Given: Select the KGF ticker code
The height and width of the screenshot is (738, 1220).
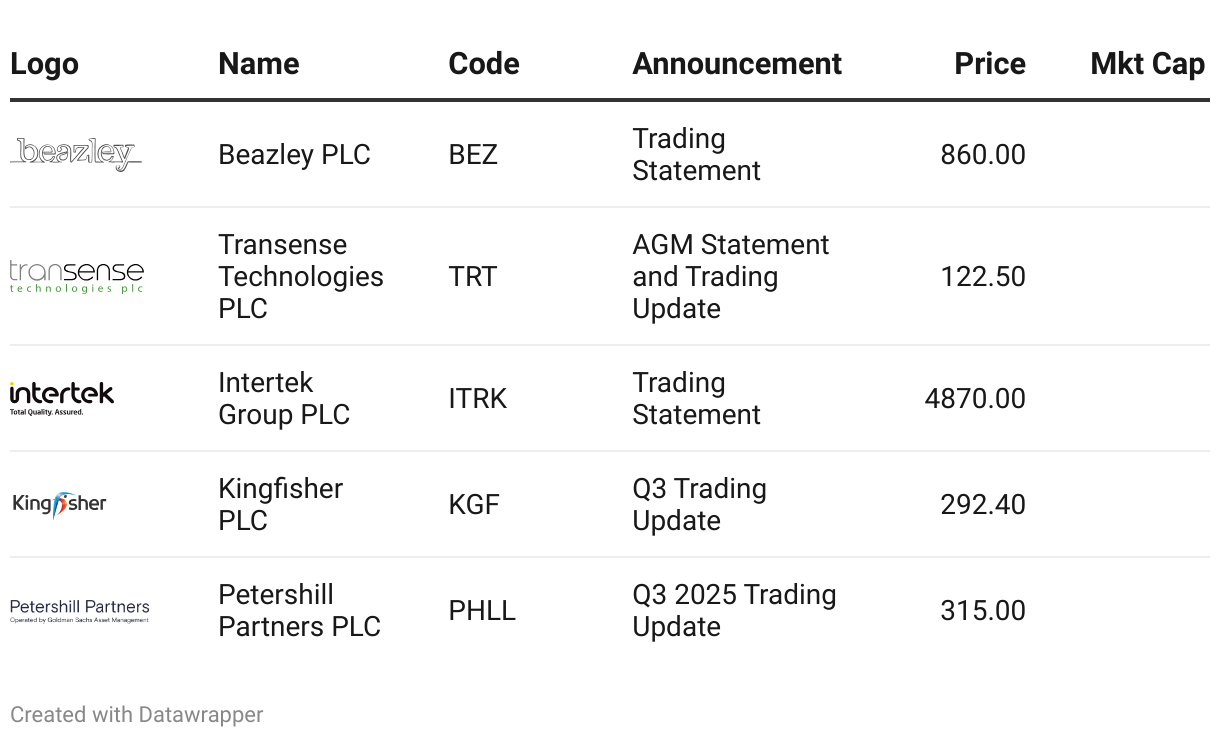Looking at the screenshot, I should tap(474, 505).
